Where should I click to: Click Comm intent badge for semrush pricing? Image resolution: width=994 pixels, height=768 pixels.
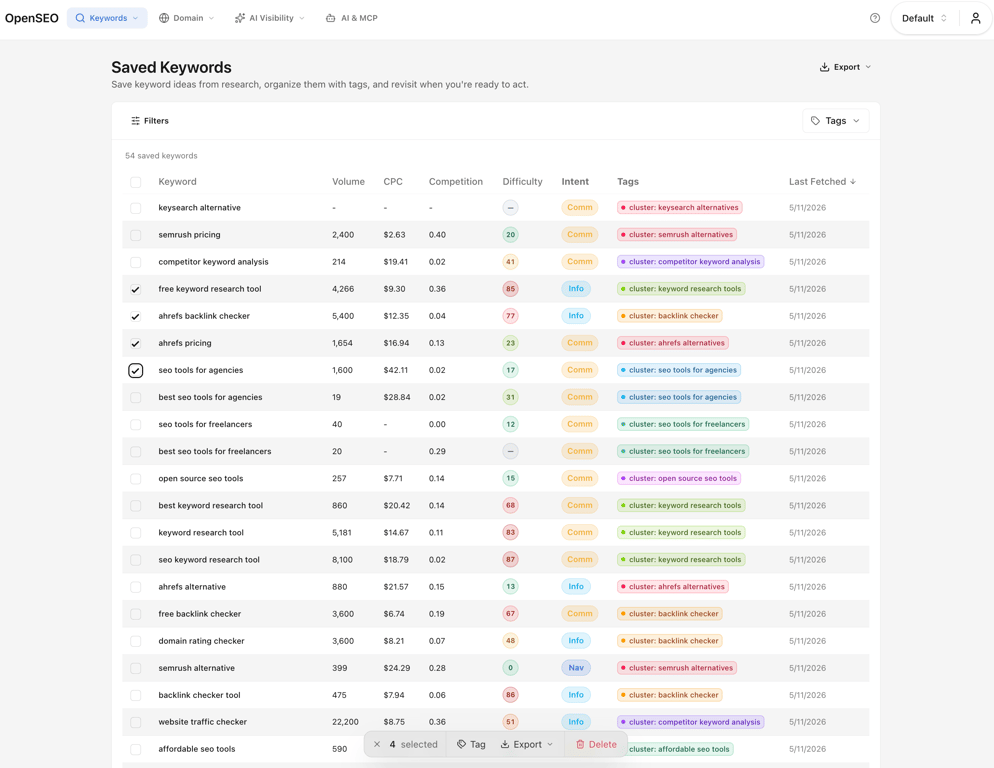(x=579, y=235)
